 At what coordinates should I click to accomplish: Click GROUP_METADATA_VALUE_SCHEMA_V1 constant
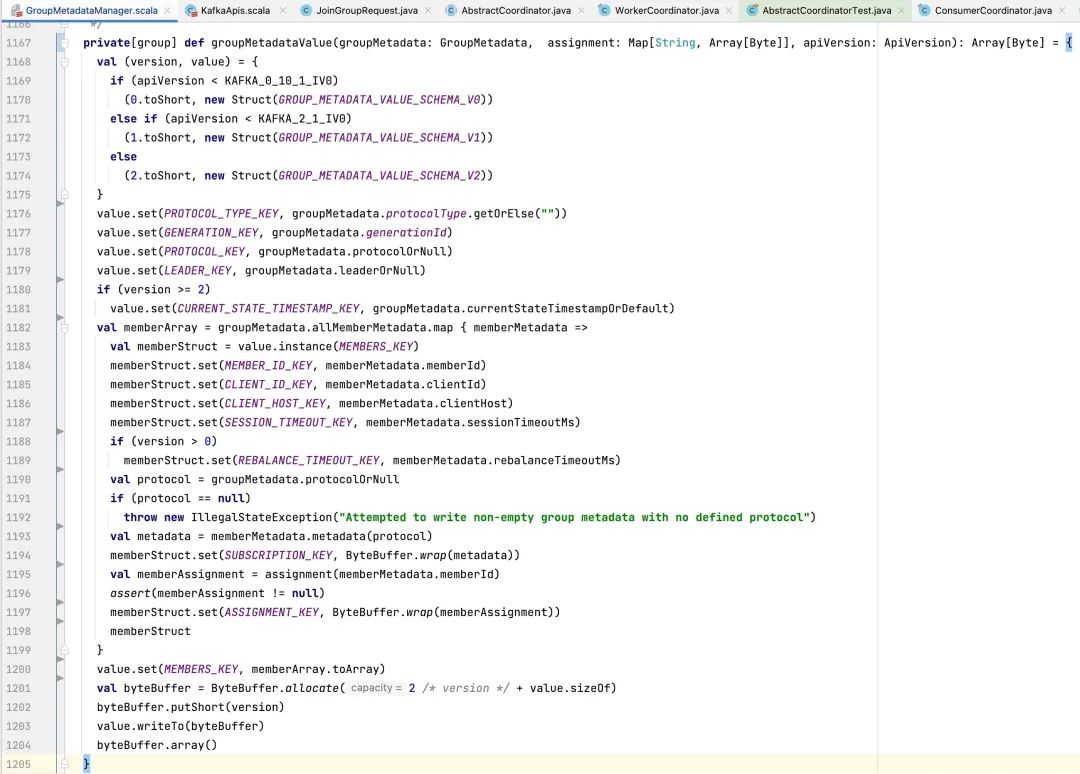[x=380, y=138]
